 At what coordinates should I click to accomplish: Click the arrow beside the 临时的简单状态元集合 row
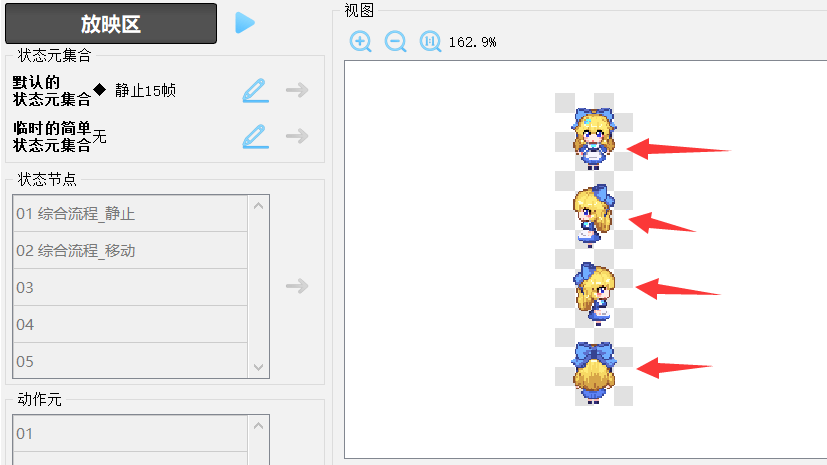tap(296, 136)
